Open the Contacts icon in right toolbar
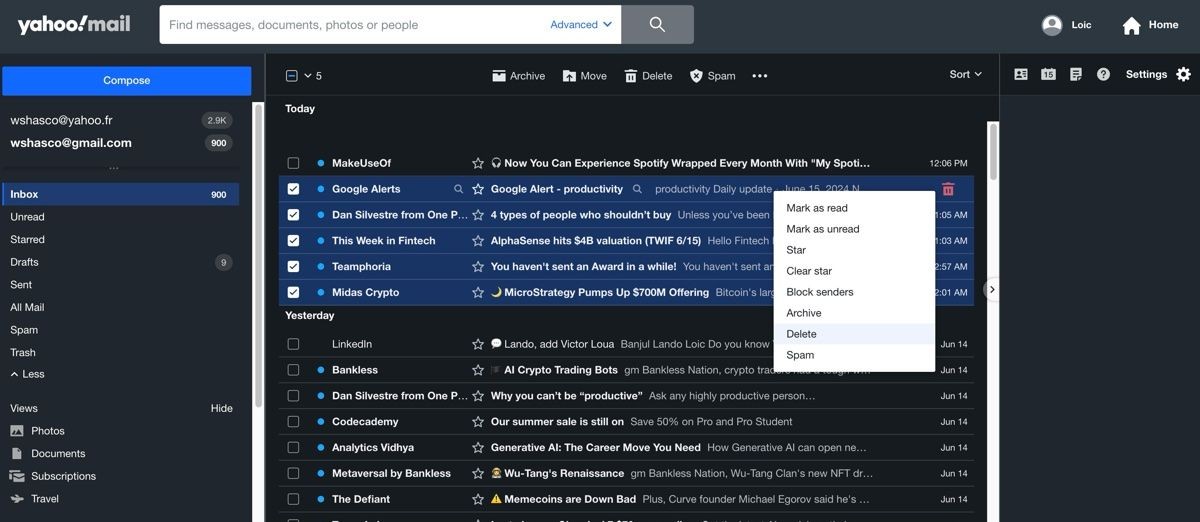The image size is (1200, 522). (1021, 74)
